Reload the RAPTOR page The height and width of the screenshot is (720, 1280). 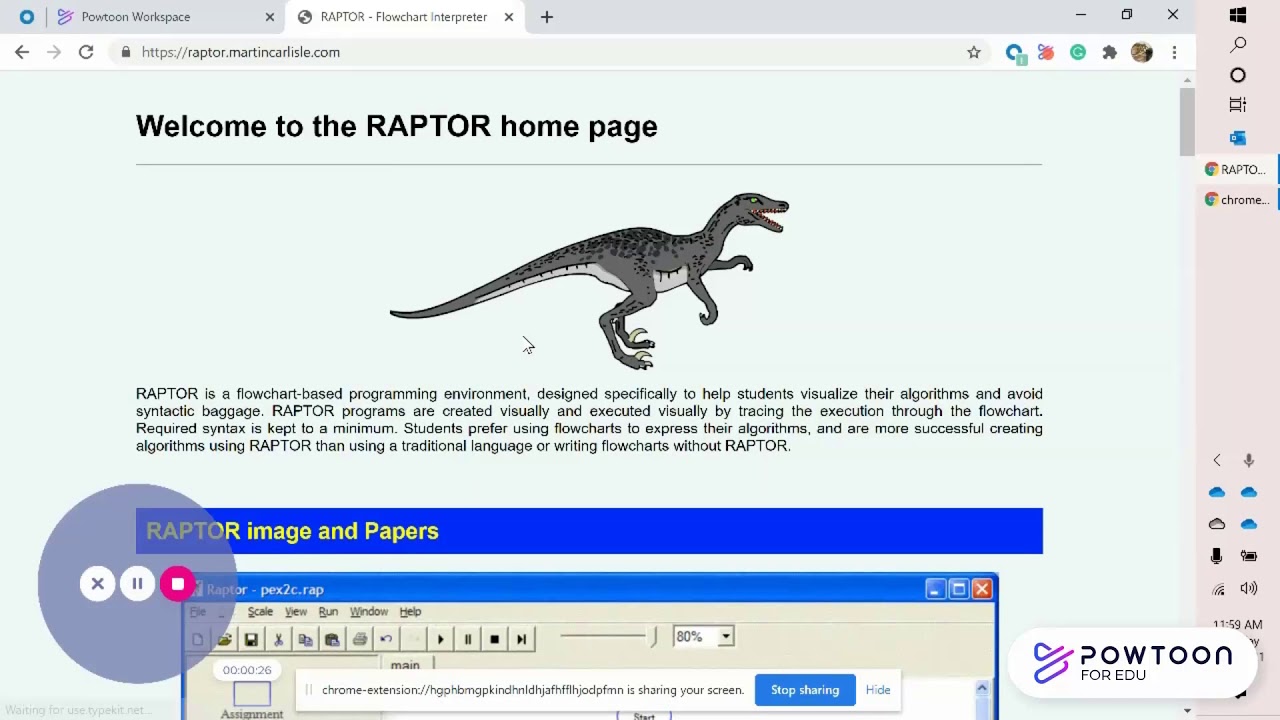click(x=86, y=52)
